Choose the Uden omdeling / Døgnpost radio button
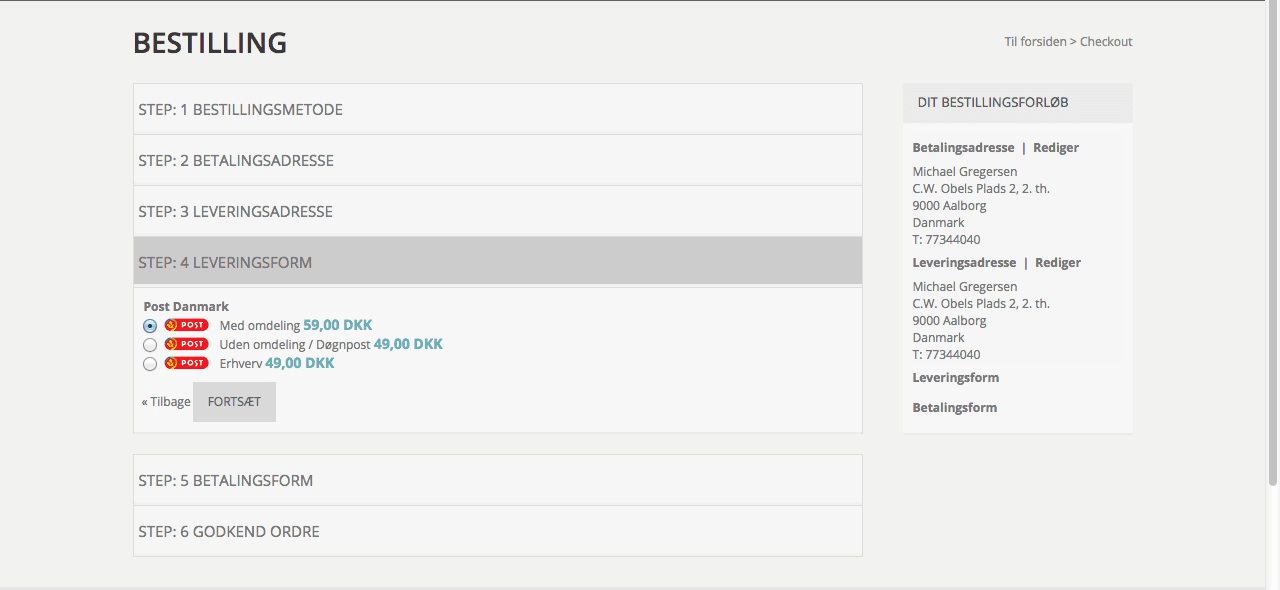Viewport: 1280px width, 590px height. point(150,345)
